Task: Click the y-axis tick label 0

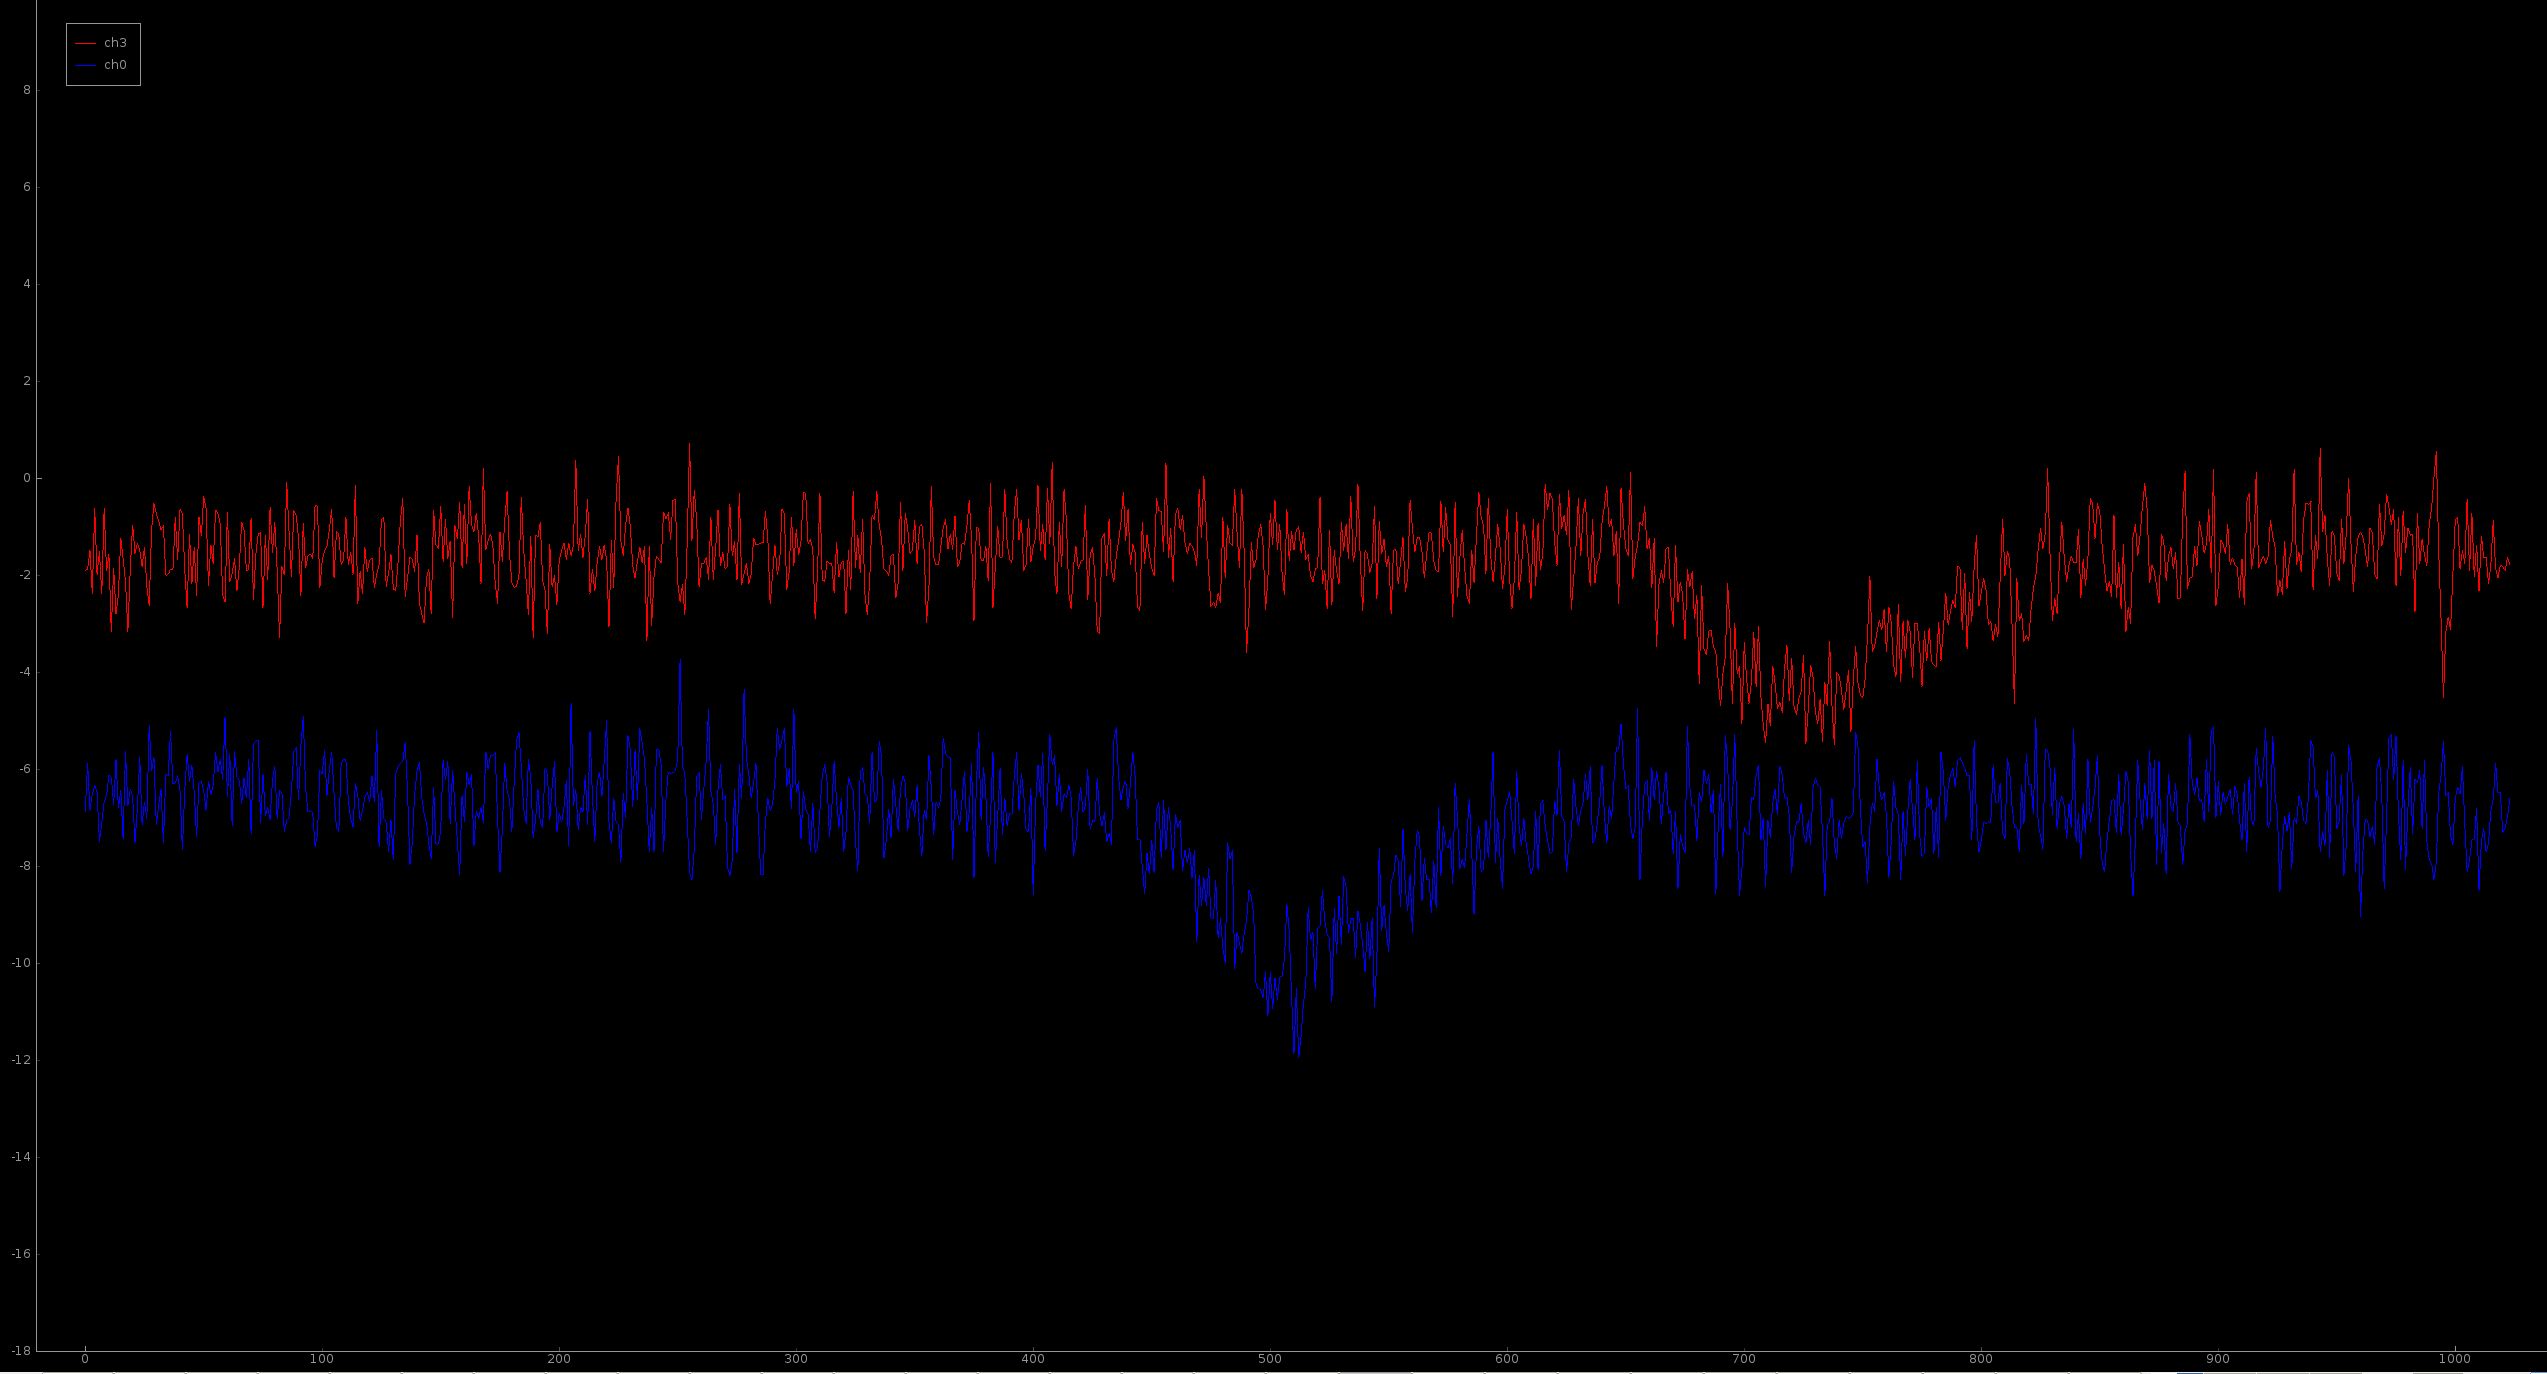Action: pyautogui.click(x=27, y=478)
